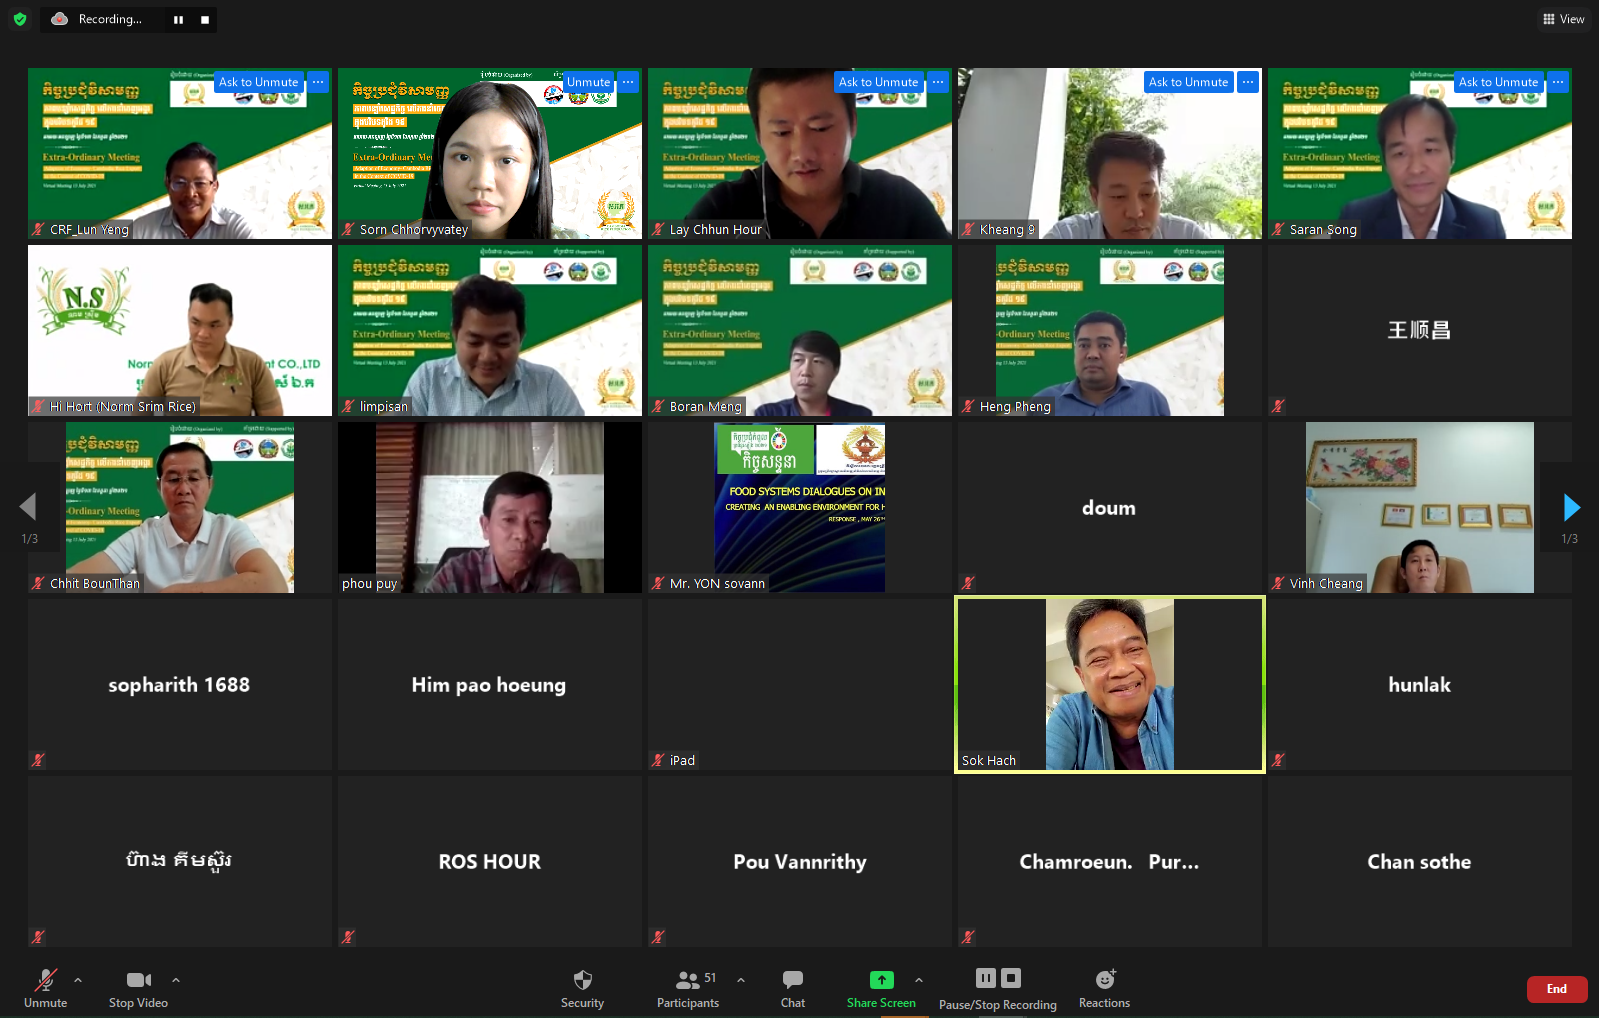
Task: Select Boran Meng video tile
Action: click(800, 330)
